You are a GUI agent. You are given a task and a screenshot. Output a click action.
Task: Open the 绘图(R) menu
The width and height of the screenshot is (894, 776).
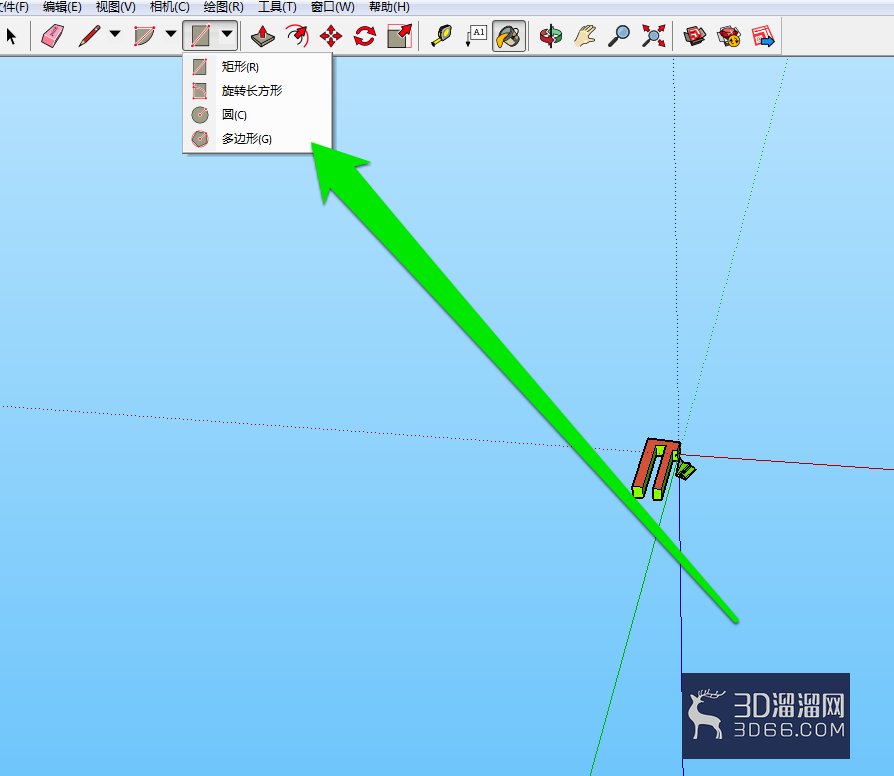pyautogui.click(x=224, y=7)
